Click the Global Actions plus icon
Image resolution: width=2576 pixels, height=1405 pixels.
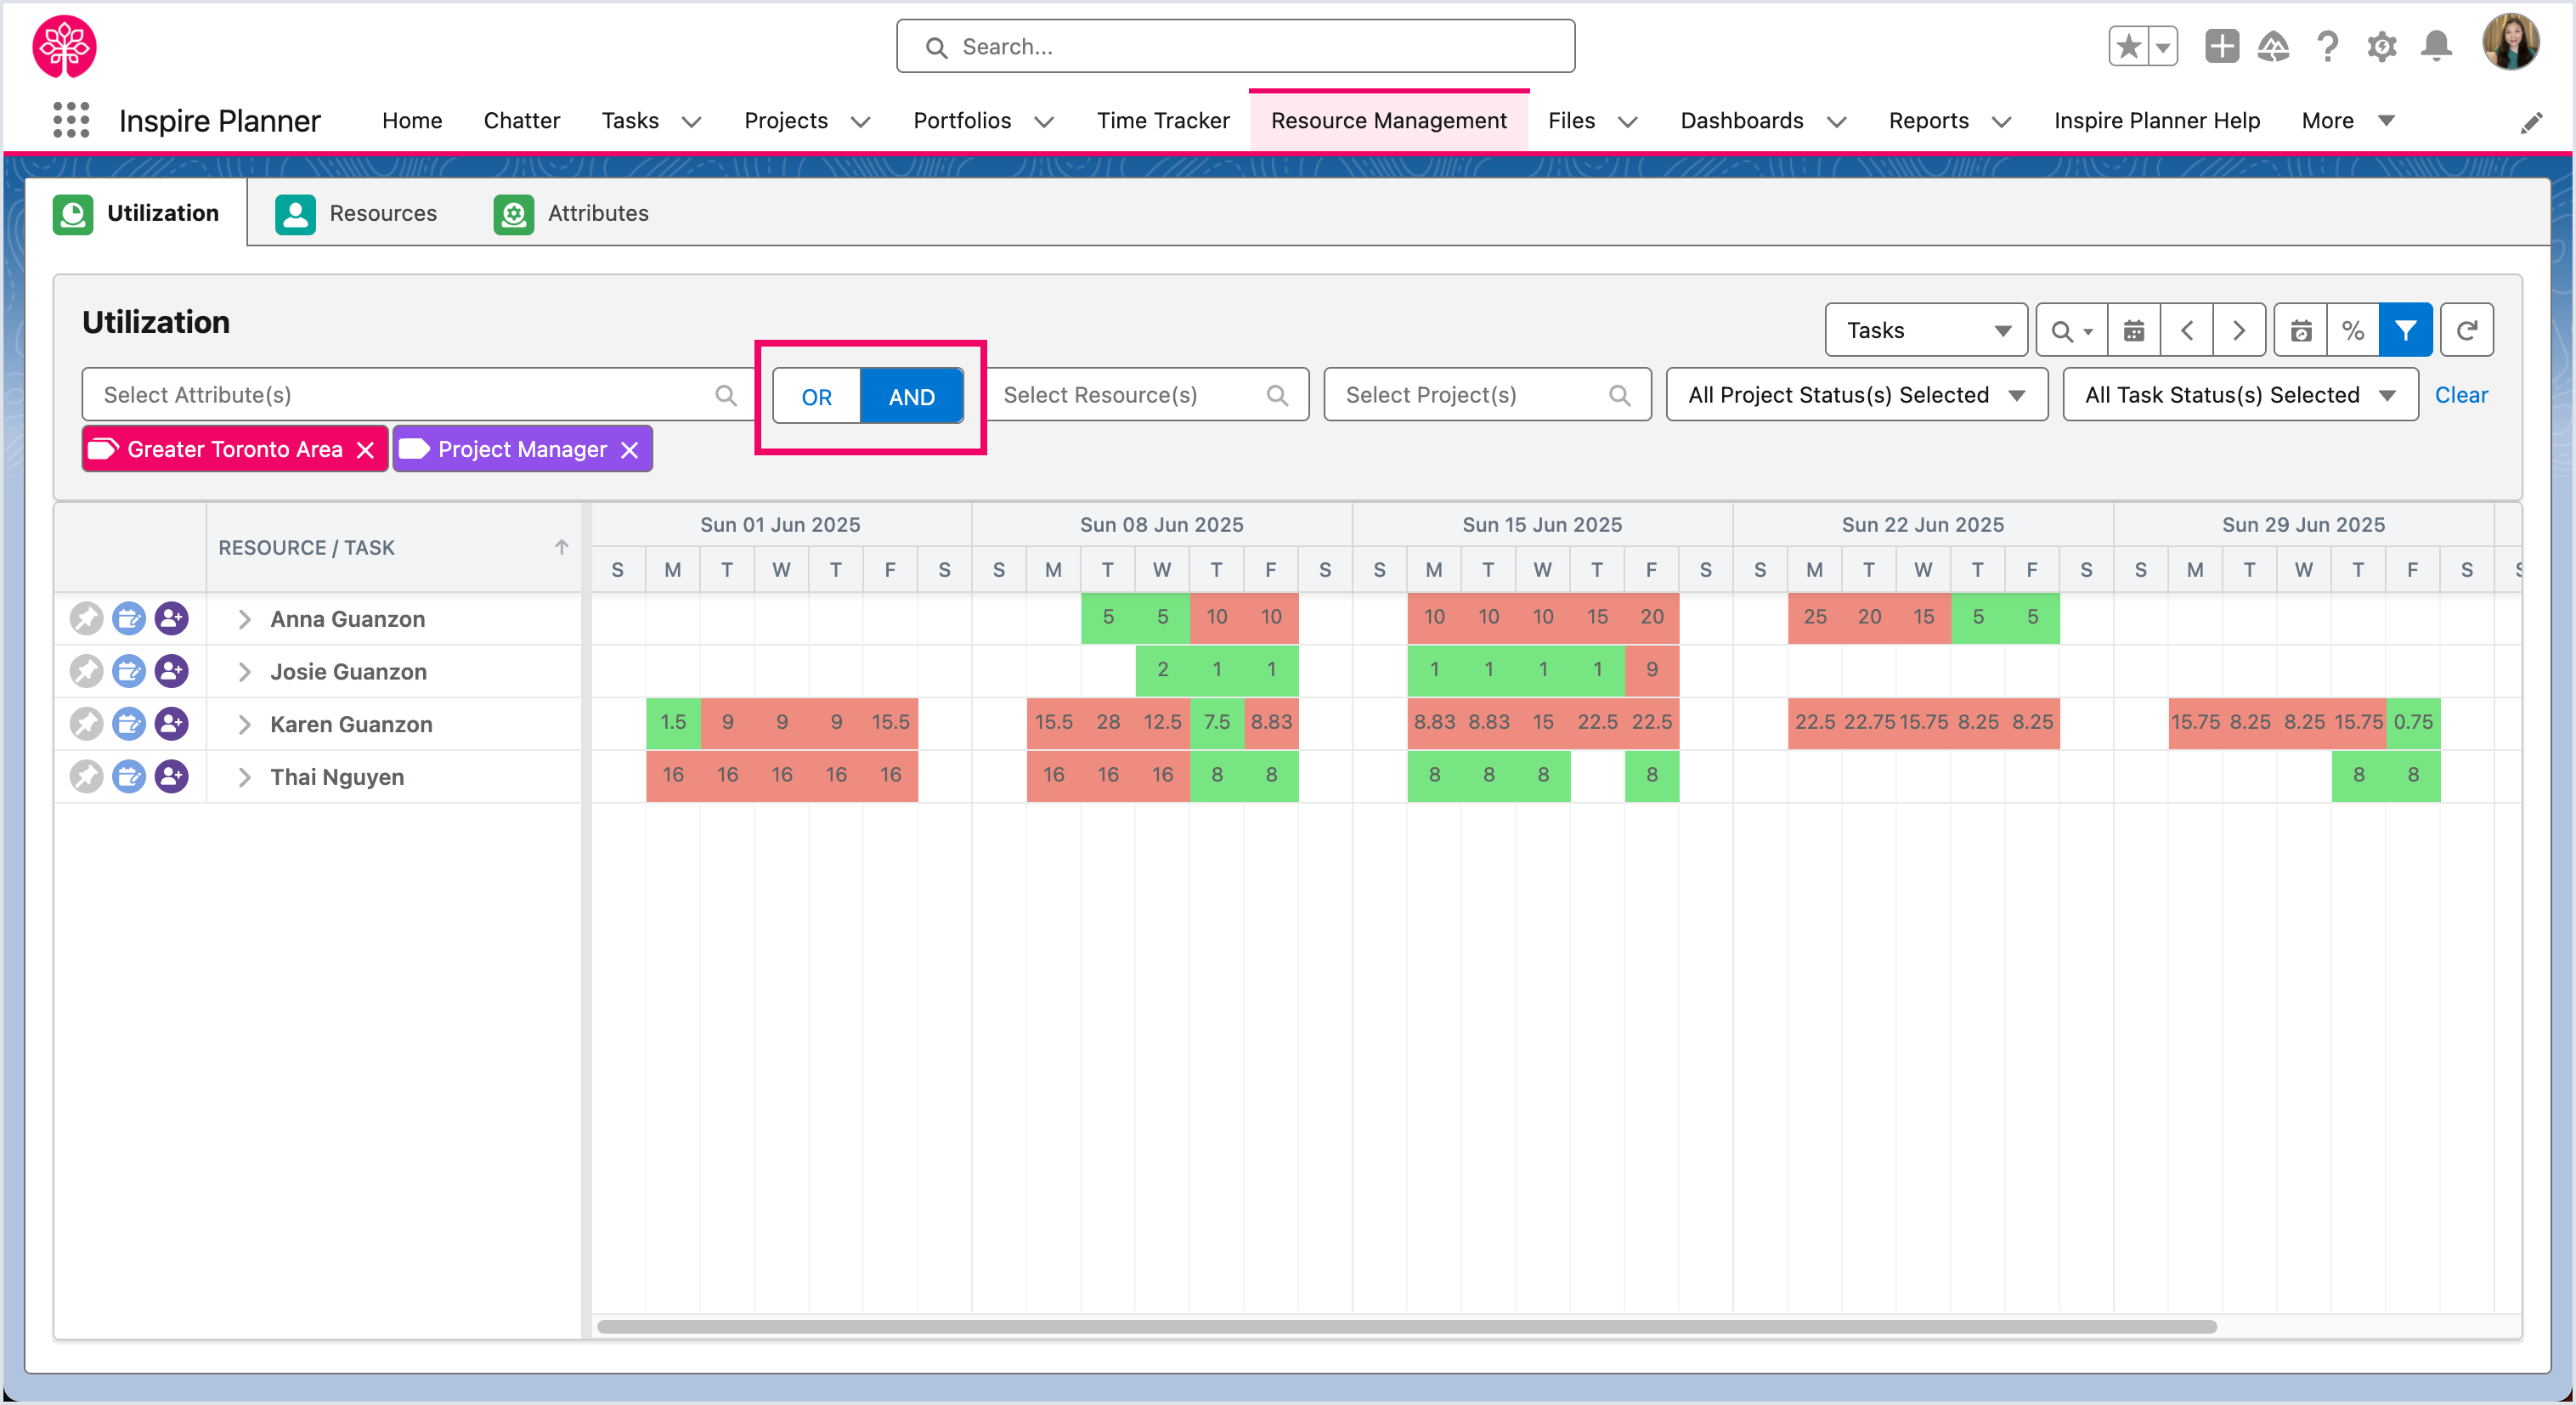tap(2222, 46)
